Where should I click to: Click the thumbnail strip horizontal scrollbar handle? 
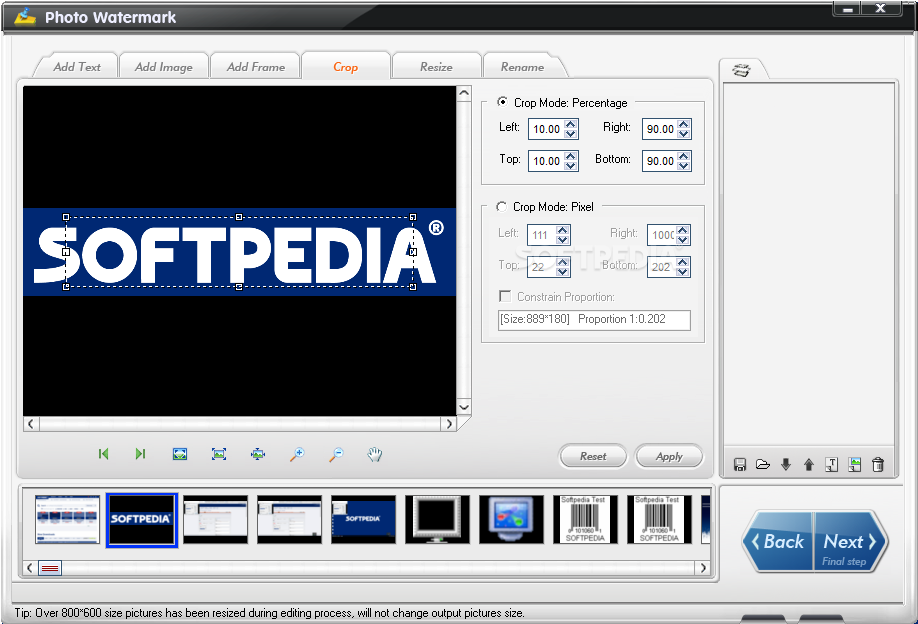click(50, 568)
